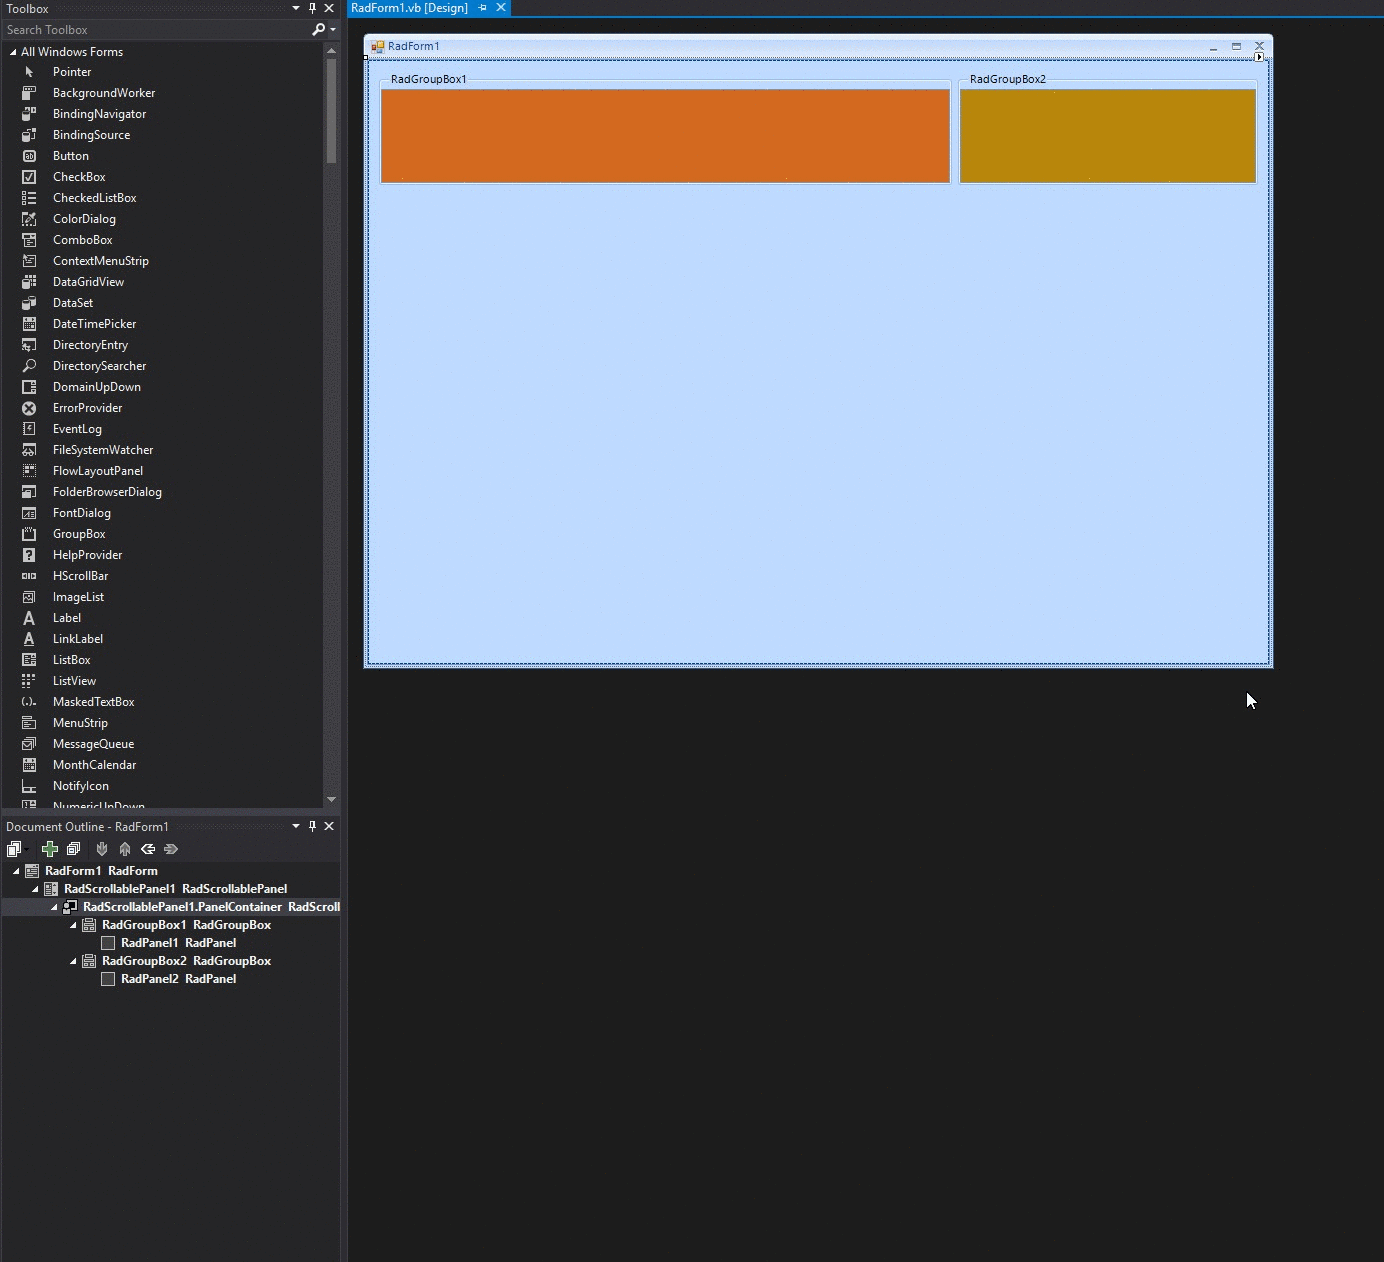Image resolution: width=1384 pixels, height=1262 pixels.
Task: Click the Search Toolbox field
Action: pyautogui.click(x=158, y=30)
